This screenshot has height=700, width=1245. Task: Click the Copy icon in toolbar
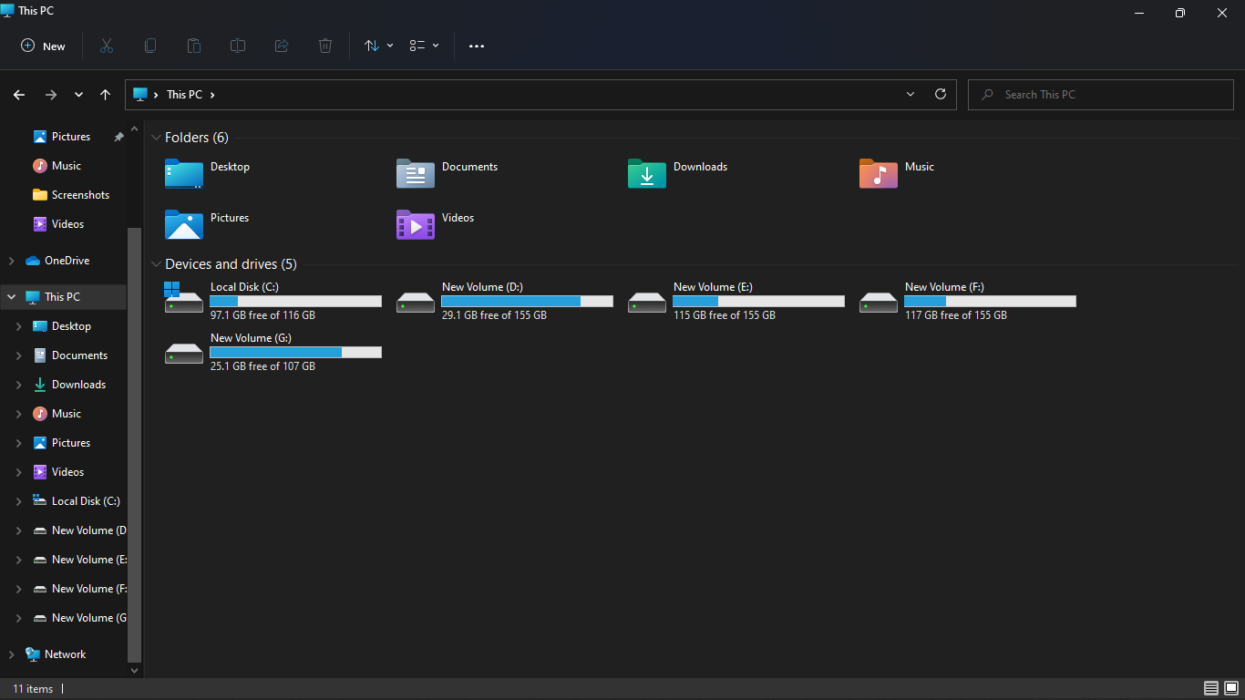(x=150, y=46)
